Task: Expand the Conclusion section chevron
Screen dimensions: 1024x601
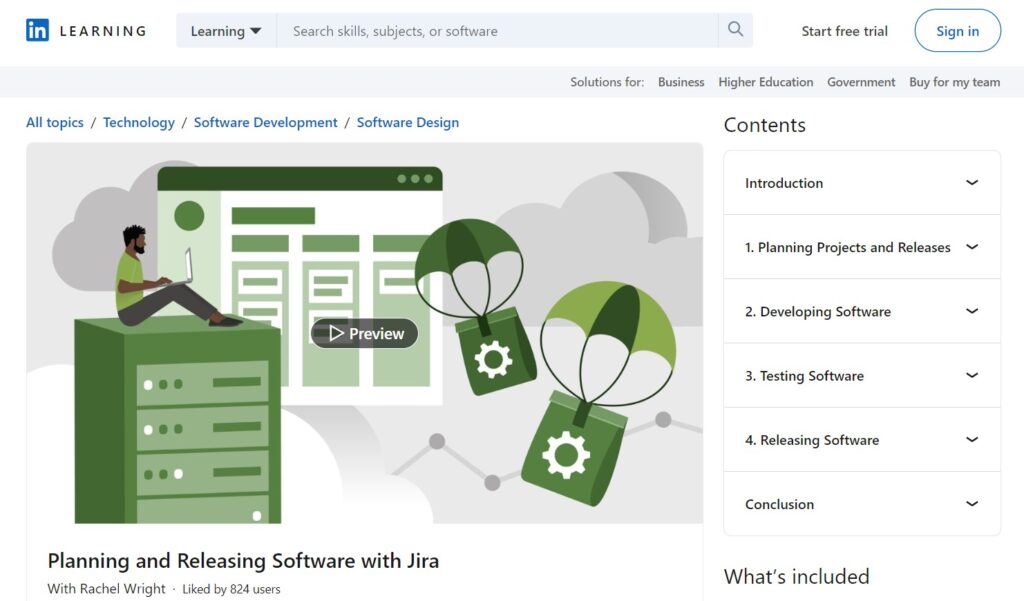Action: pos(972,504)
